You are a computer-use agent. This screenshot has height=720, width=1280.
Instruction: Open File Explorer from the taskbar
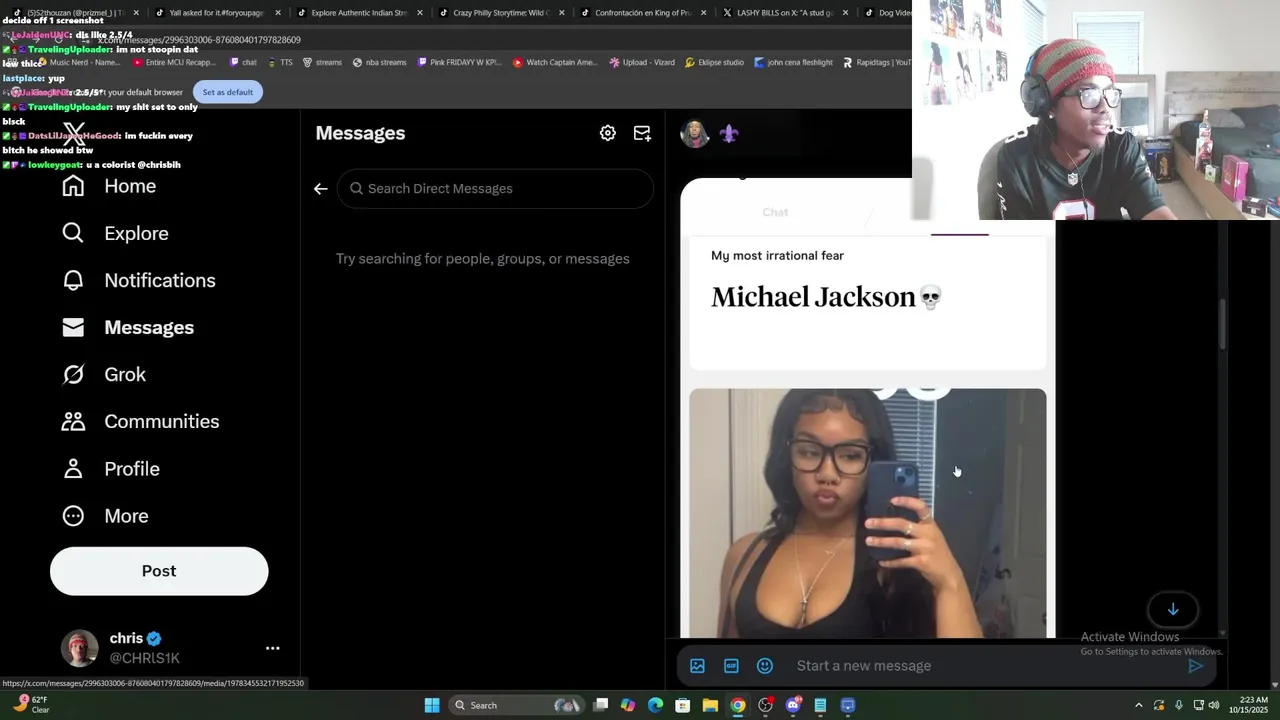[710, 705]
